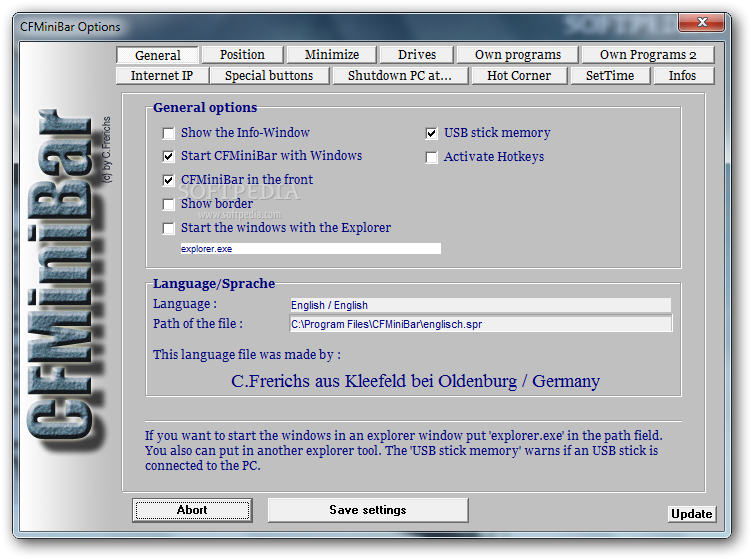Open the Minimize tab
752x559 pixels.
click(x=331, y=55)
